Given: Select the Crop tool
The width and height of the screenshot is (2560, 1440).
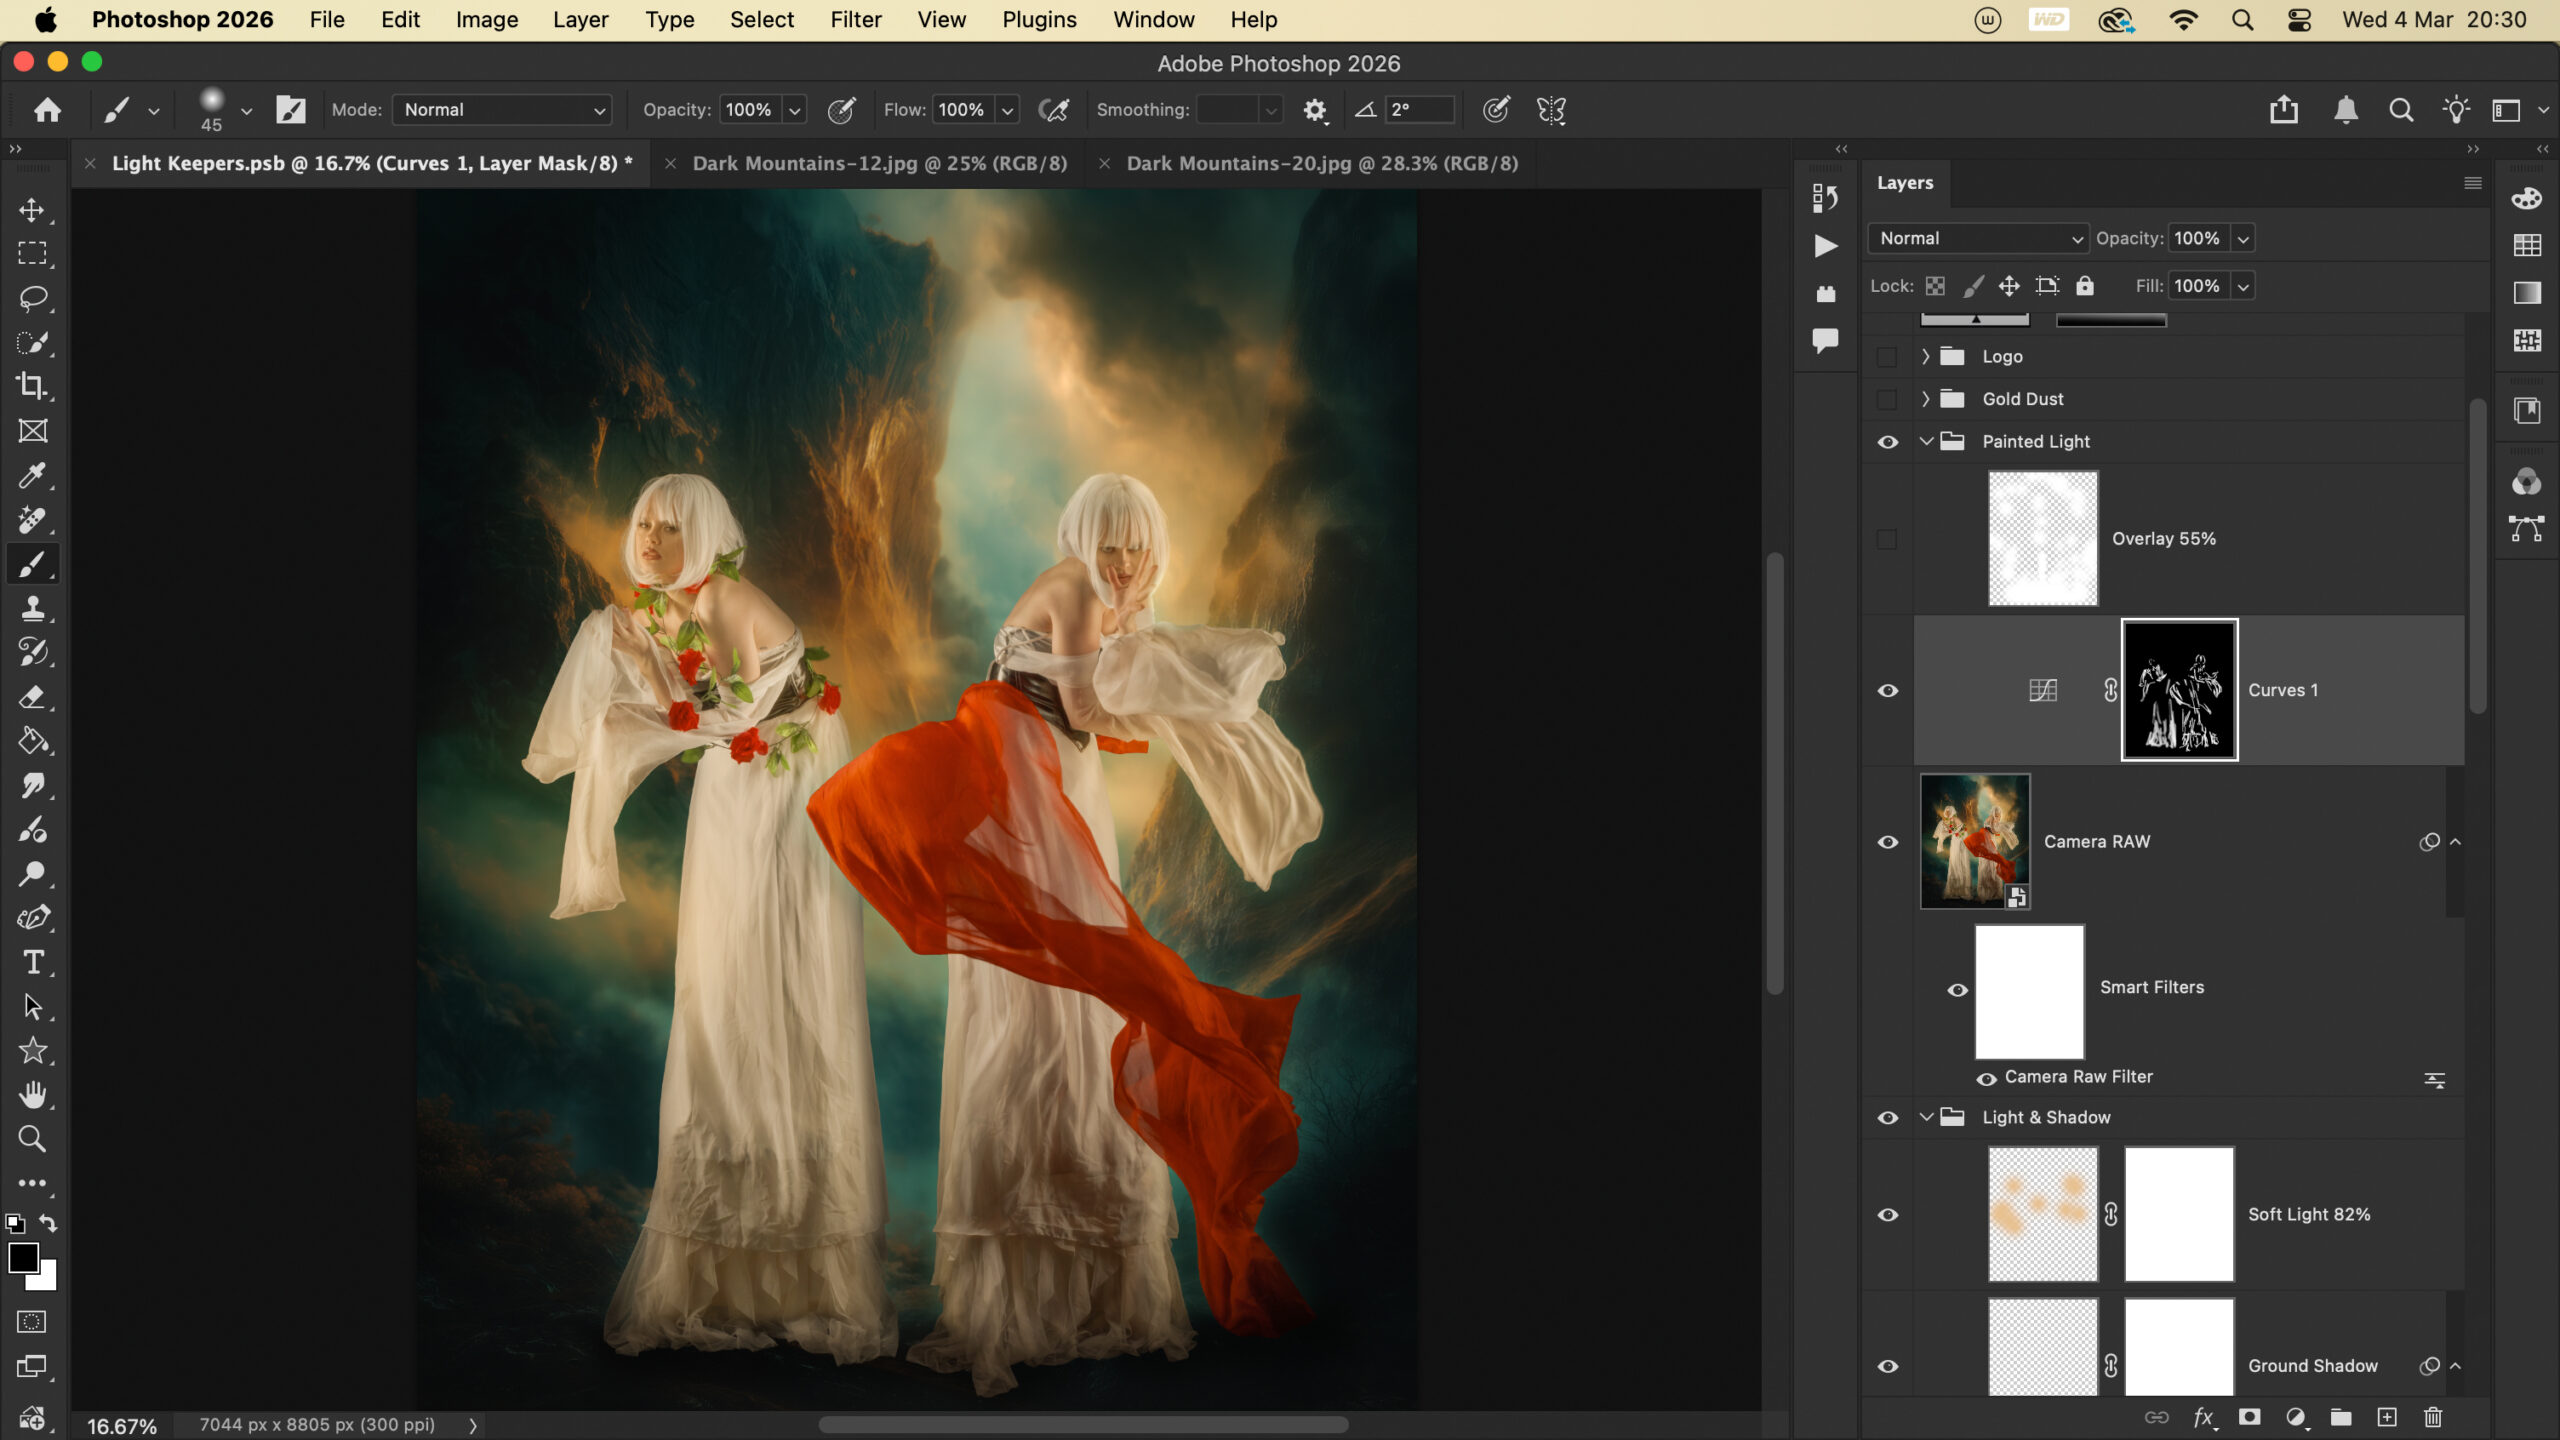Looking at the screenshot, I should click(32, 386).
